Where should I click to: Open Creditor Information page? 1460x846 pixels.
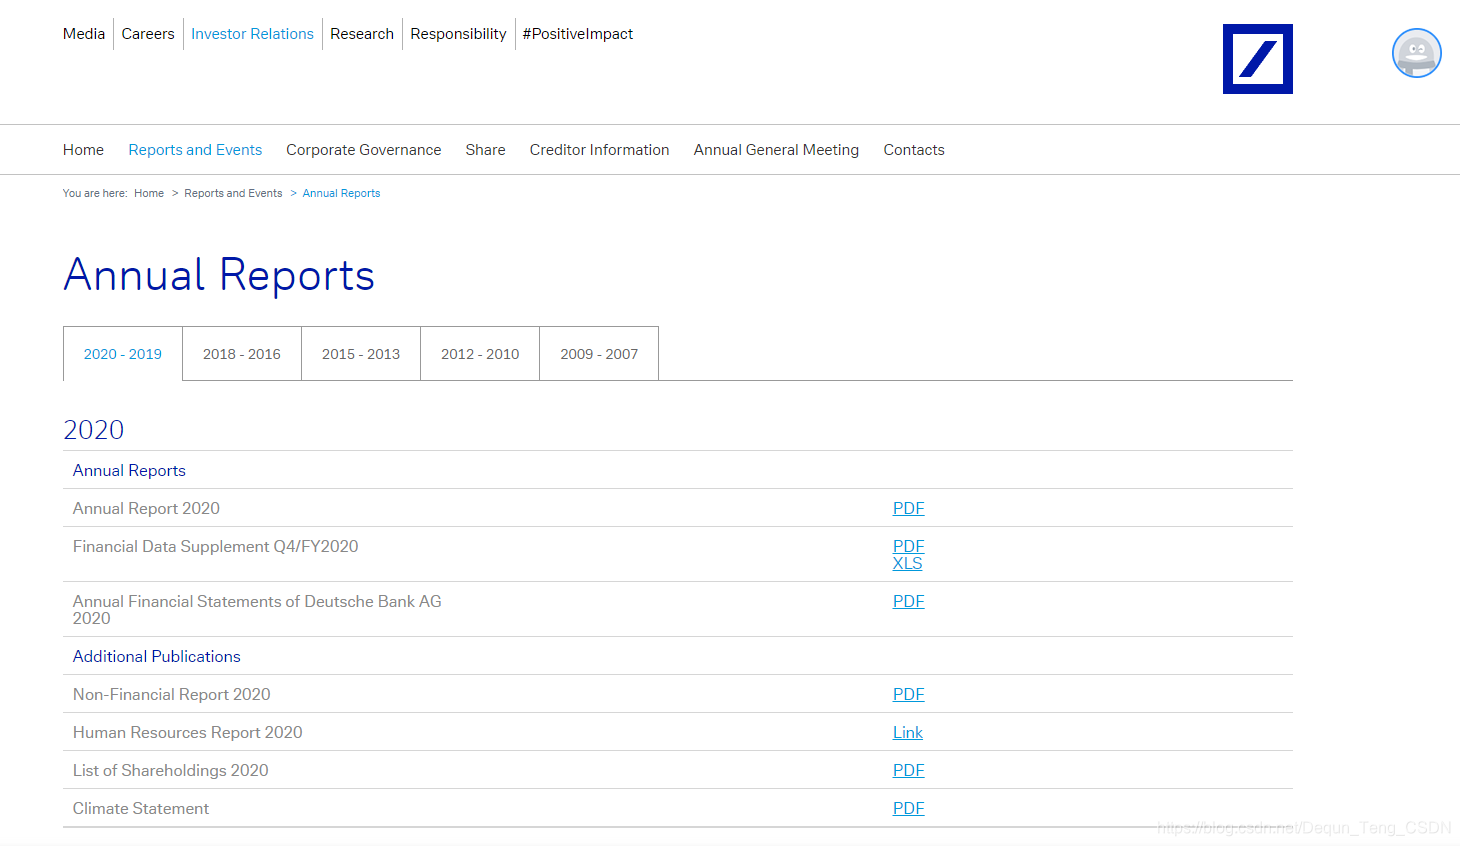(599, 150)
